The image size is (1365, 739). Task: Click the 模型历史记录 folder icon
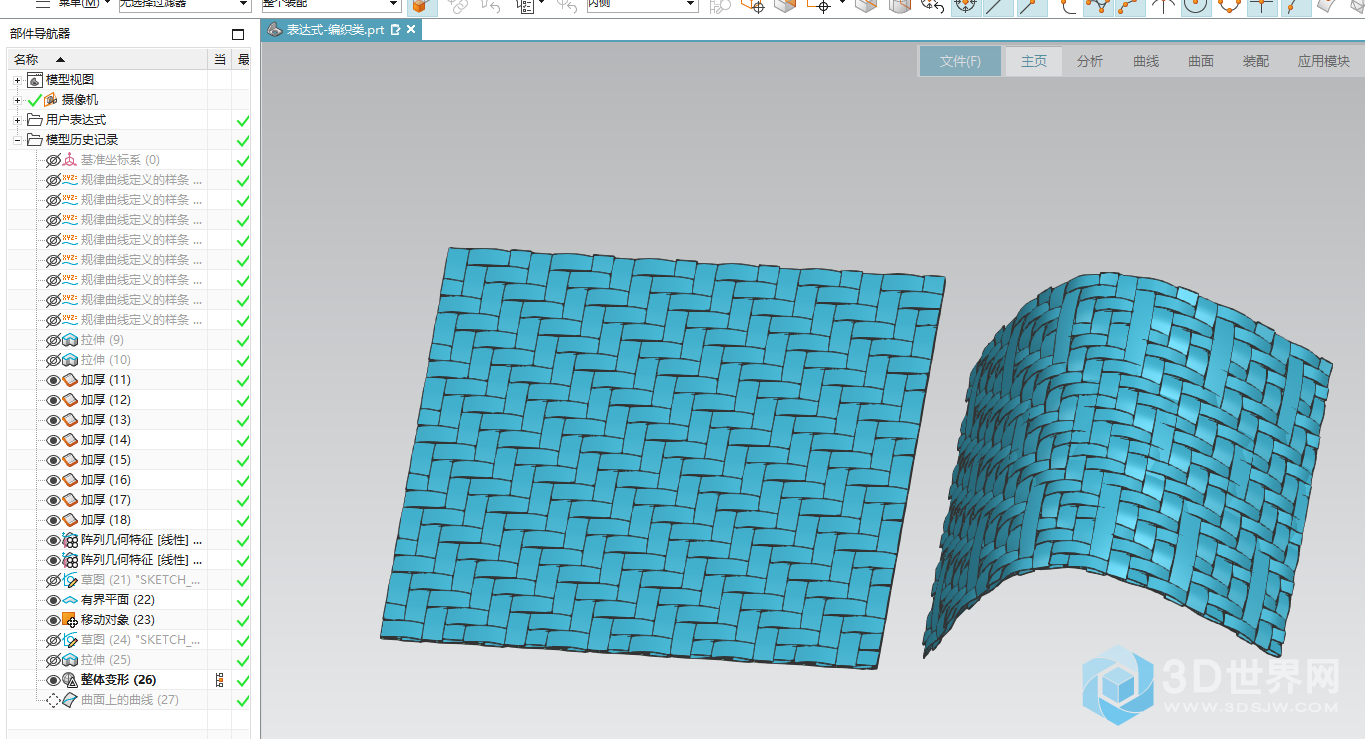(x=35, y=140)
